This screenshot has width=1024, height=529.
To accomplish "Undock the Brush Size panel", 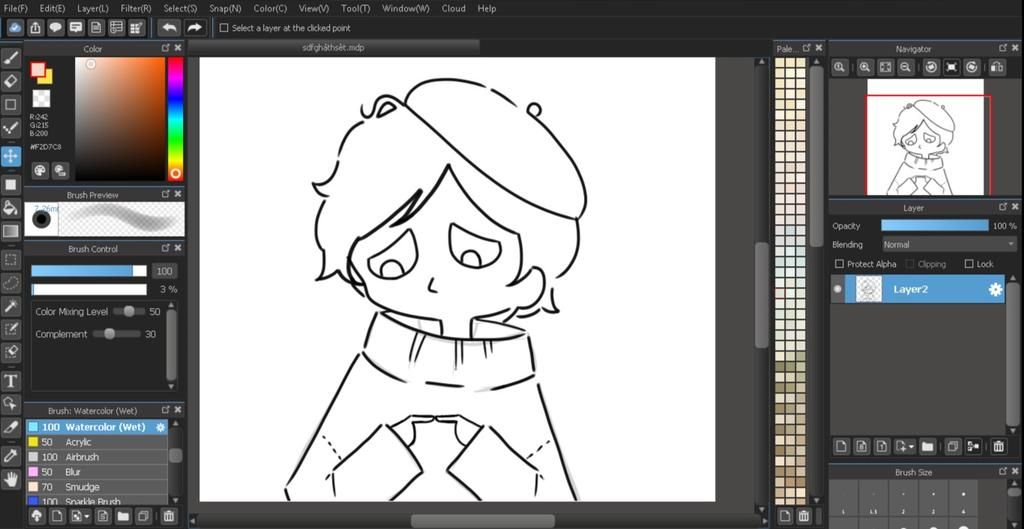I will click(1003, 472).
